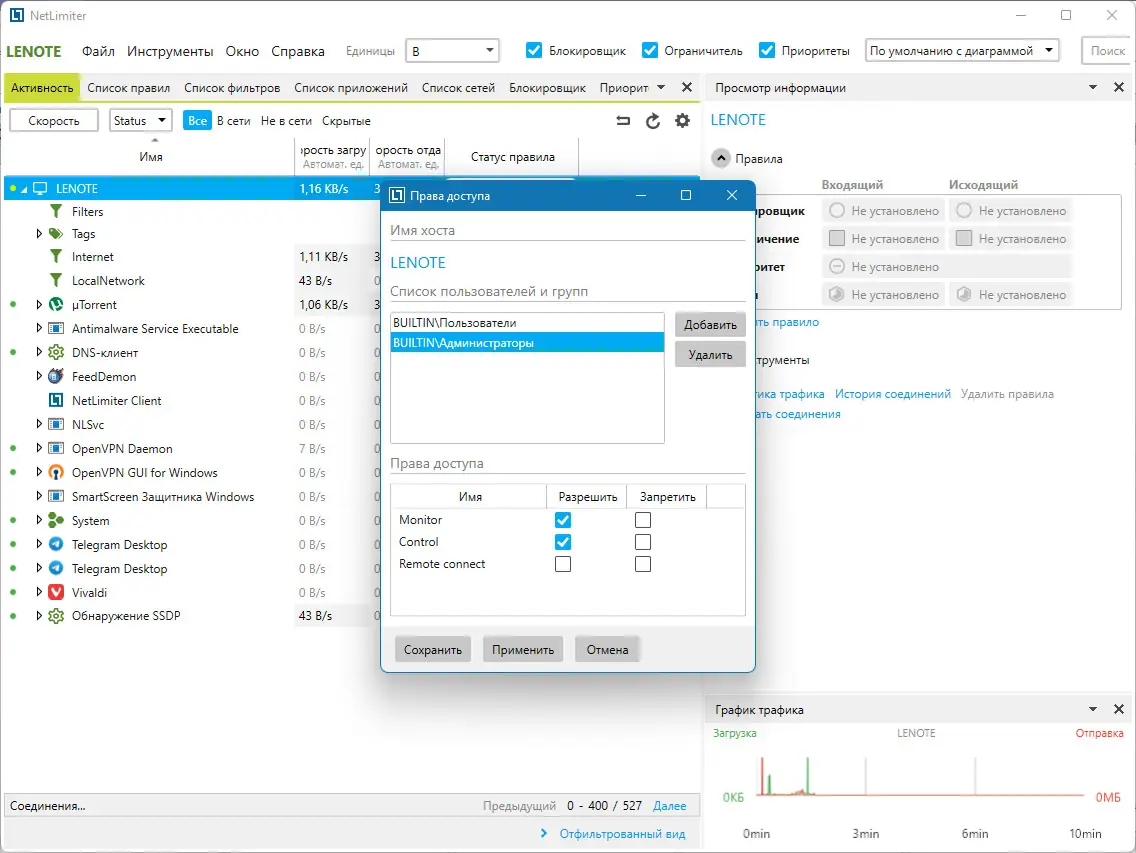Check Запретить for Control

tap(643, 541)
